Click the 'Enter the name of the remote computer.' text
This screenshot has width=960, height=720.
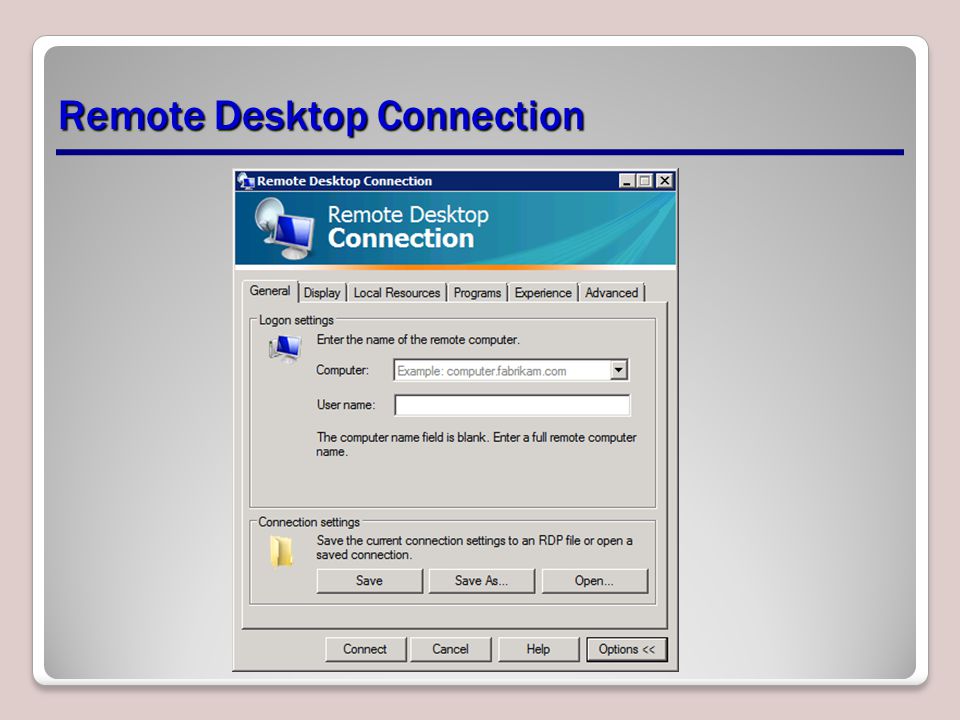coord(418,340)
